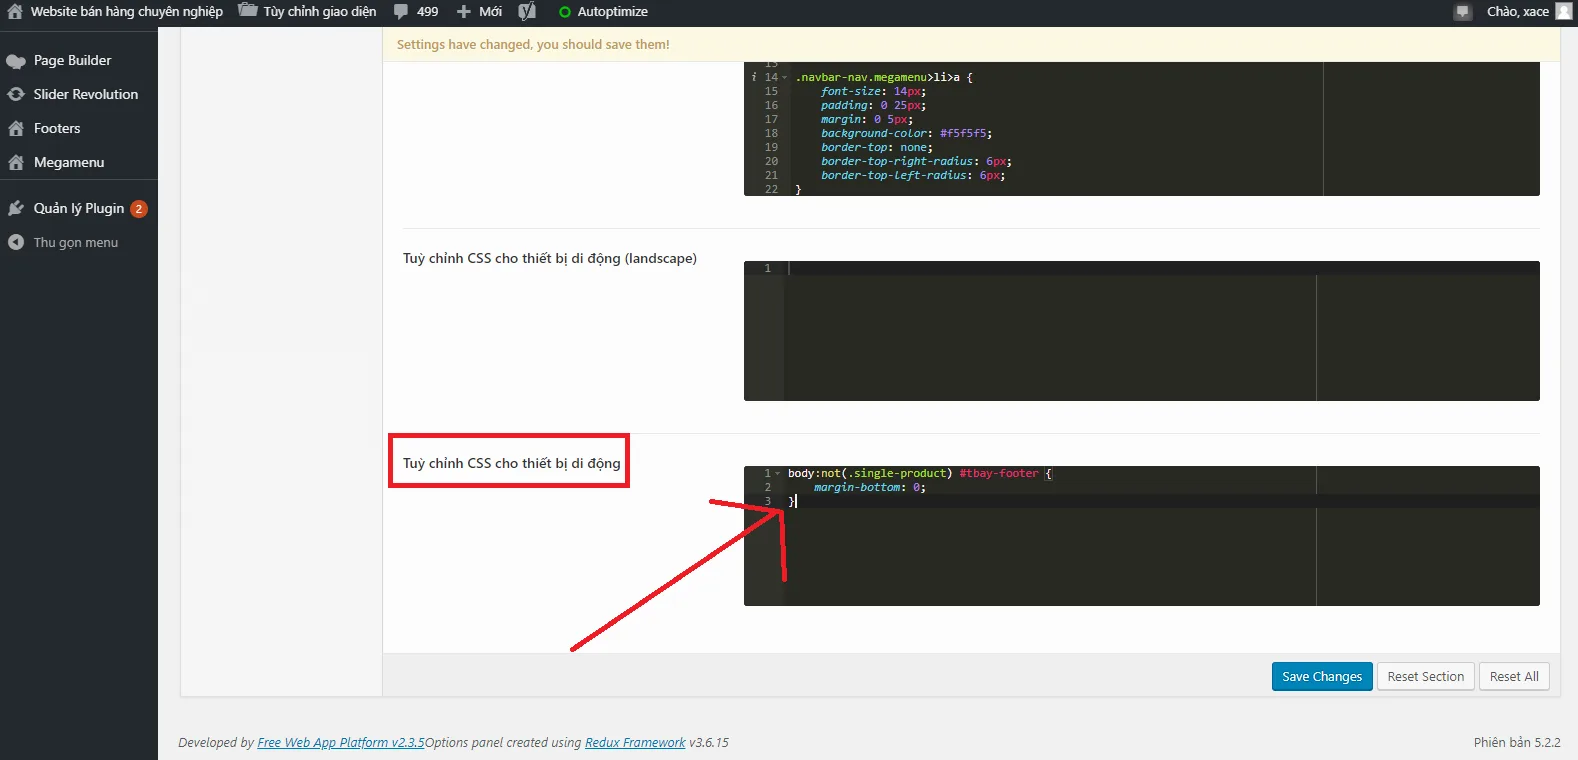This screenshot has height=760, width=1578.
Task: Open the Mới (New) admin menu
Action: pos(490,12)
